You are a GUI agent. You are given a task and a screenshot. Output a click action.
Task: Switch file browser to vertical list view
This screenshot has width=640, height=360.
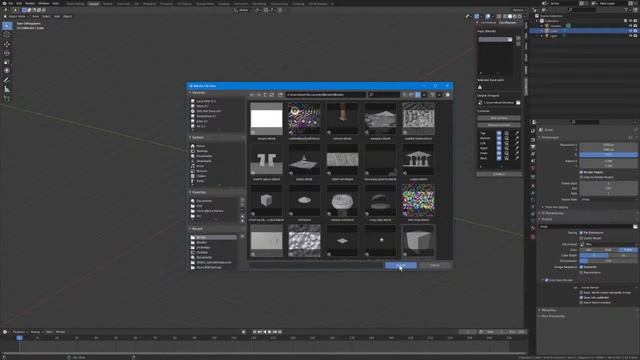[x=405, y=95]
